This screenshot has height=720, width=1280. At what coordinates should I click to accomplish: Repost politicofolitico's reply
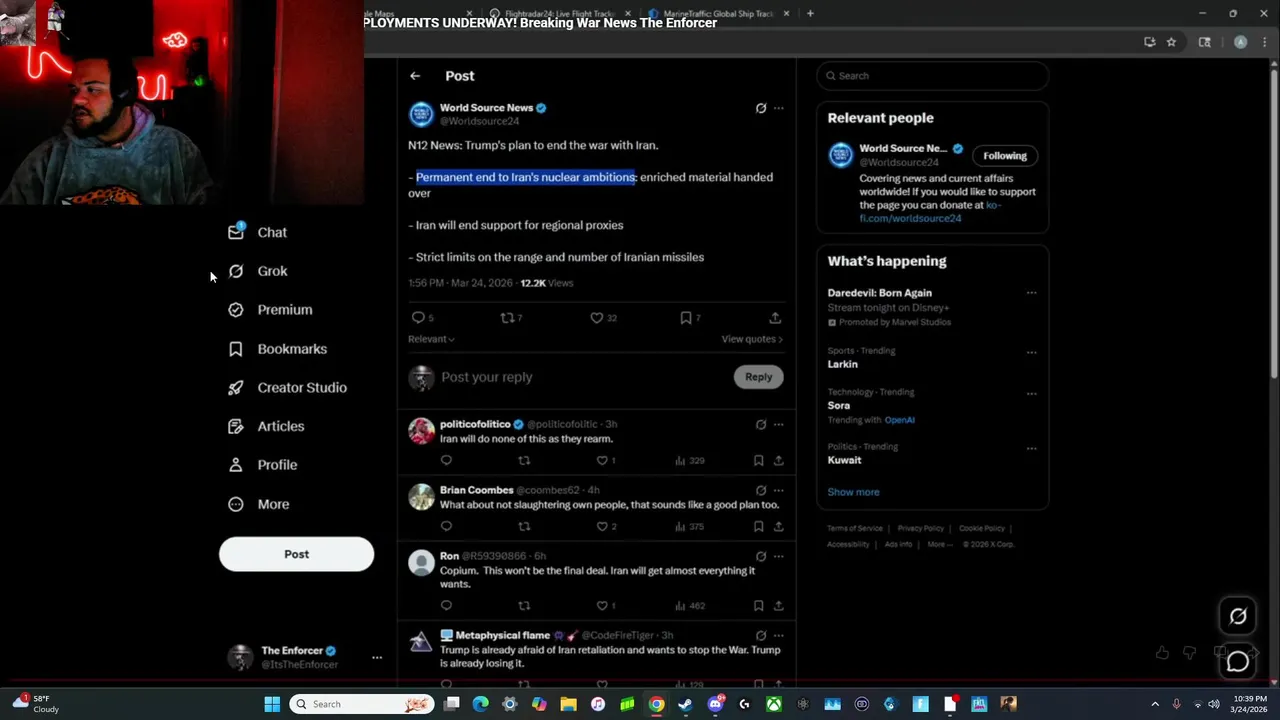point(524,461)
